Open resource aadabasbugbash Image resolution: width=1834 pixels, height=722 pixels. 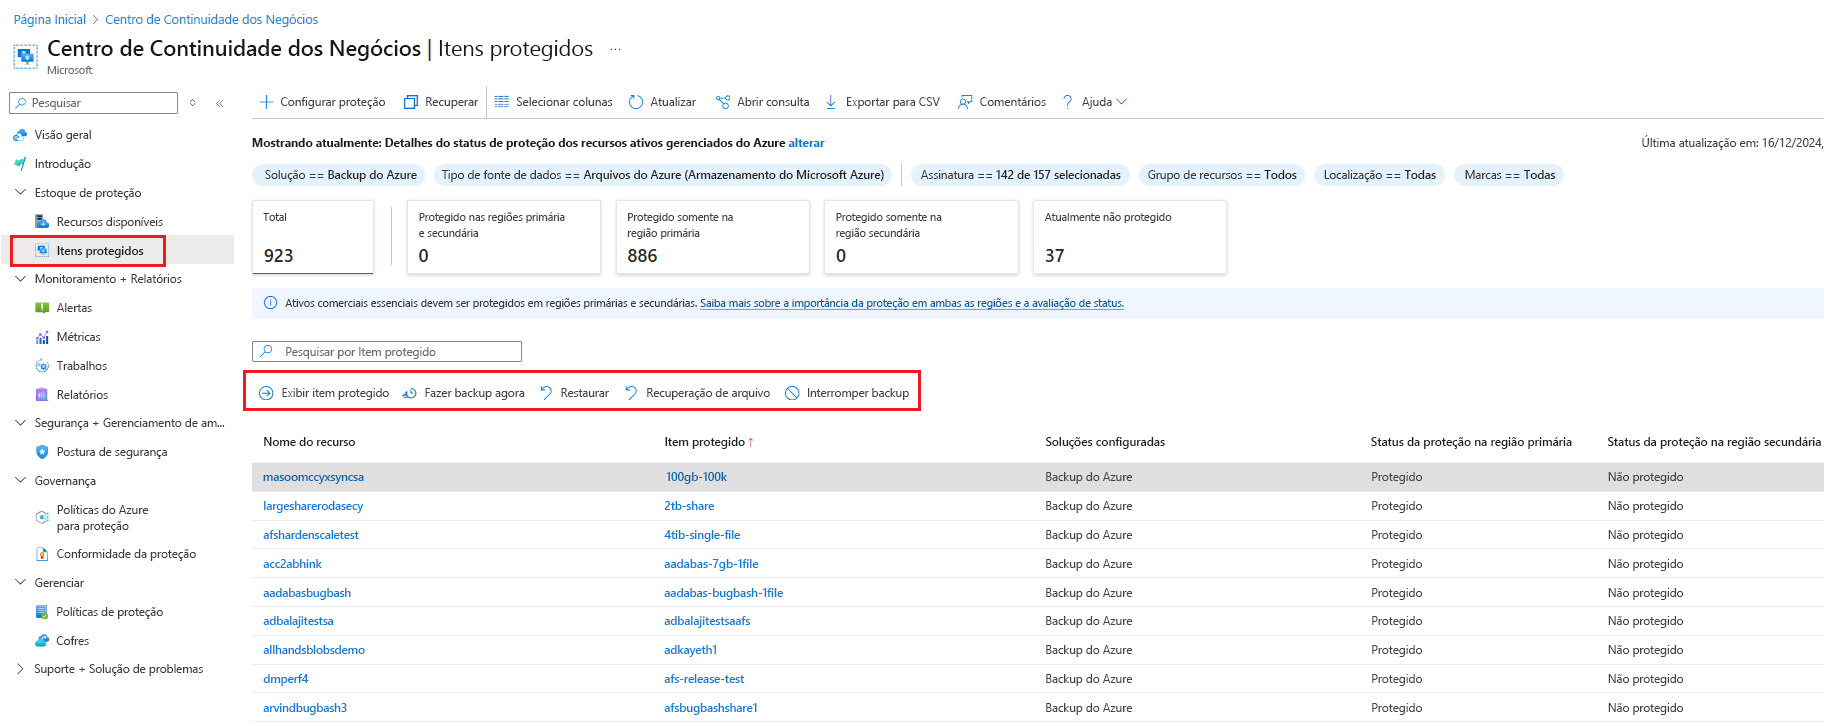307,593
